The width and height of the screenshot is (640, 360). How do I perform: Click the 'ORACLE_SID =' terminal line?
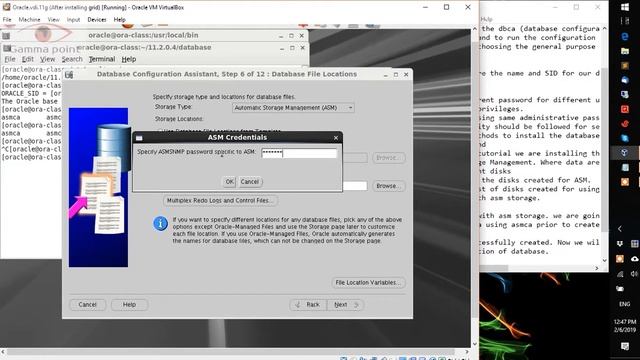(x=31, y=93)
